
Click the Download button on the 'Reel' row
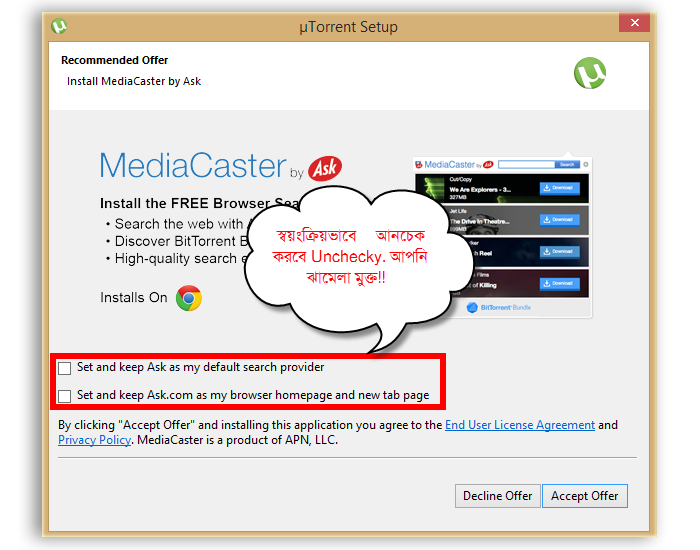tap(560, 252)
